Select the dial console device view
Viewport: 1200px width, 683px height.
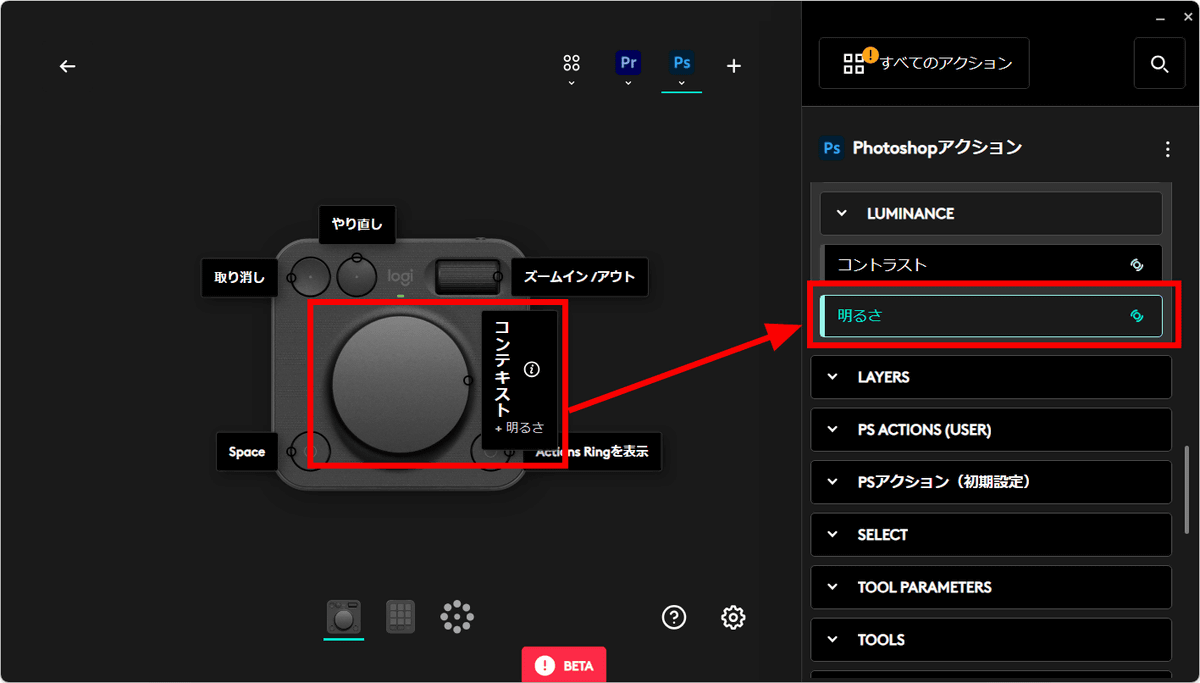(x=343, y=617)
